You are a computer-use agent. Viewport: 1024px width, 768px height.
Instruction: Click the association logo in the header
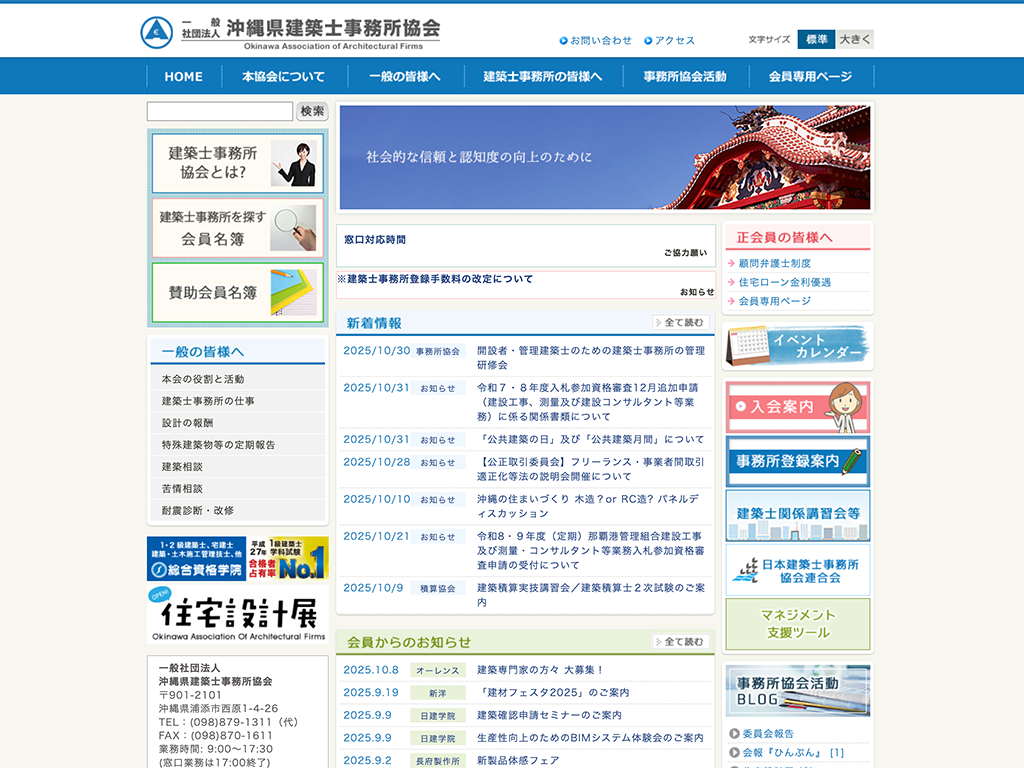pyautogui.click(x=289, y=31)
